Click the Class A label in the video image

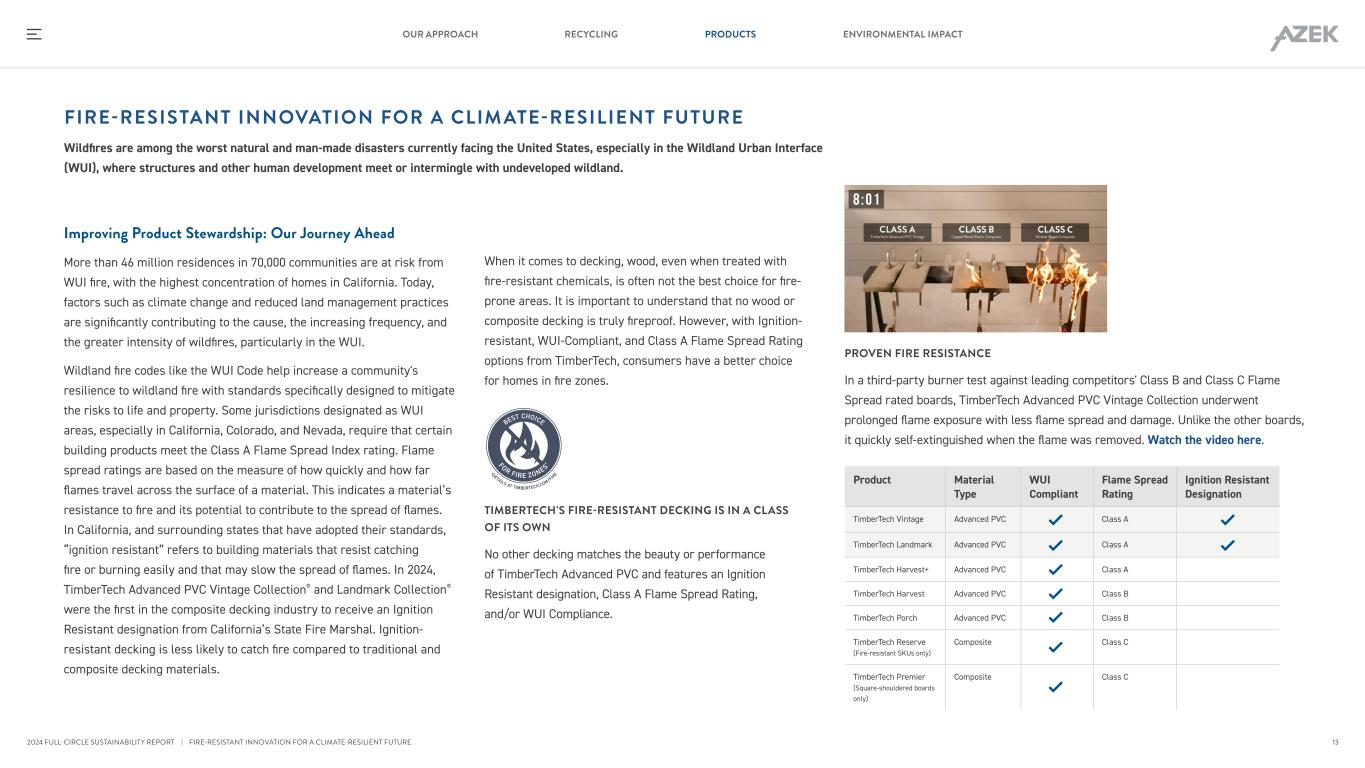[897, 231]
